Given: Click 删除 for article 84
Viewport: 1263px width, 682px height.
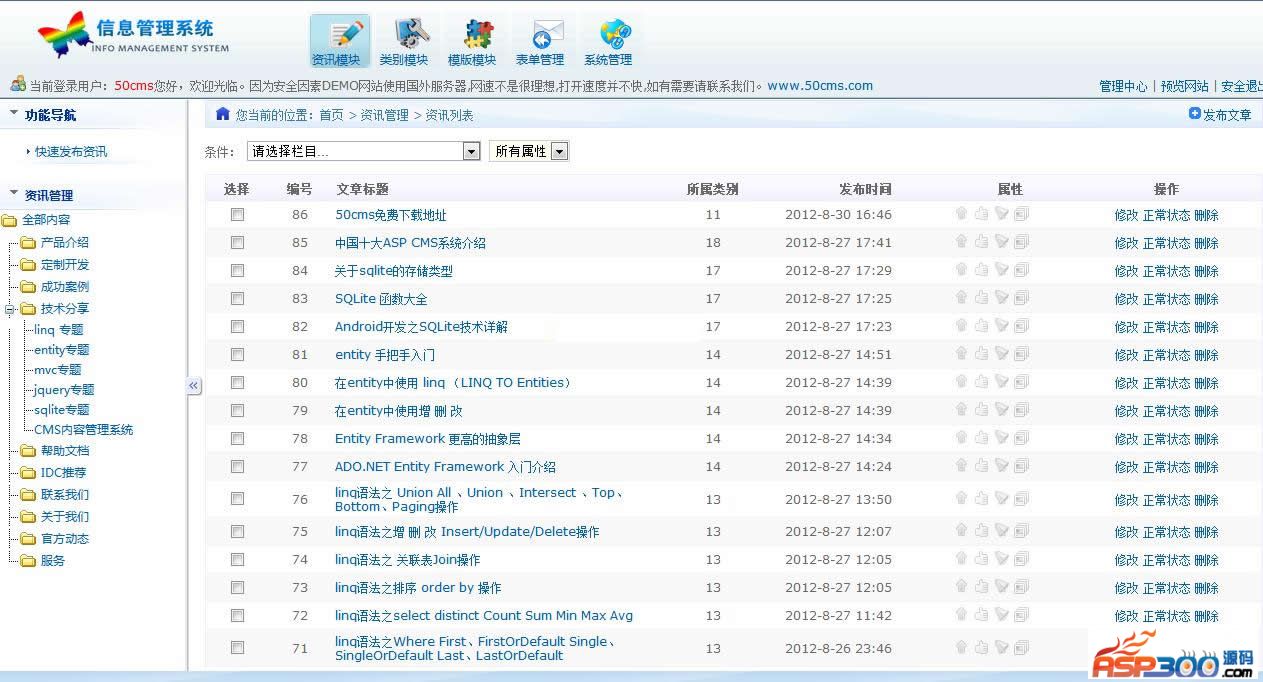Looking at the screenshot, I should click(x=1206, y=271).
